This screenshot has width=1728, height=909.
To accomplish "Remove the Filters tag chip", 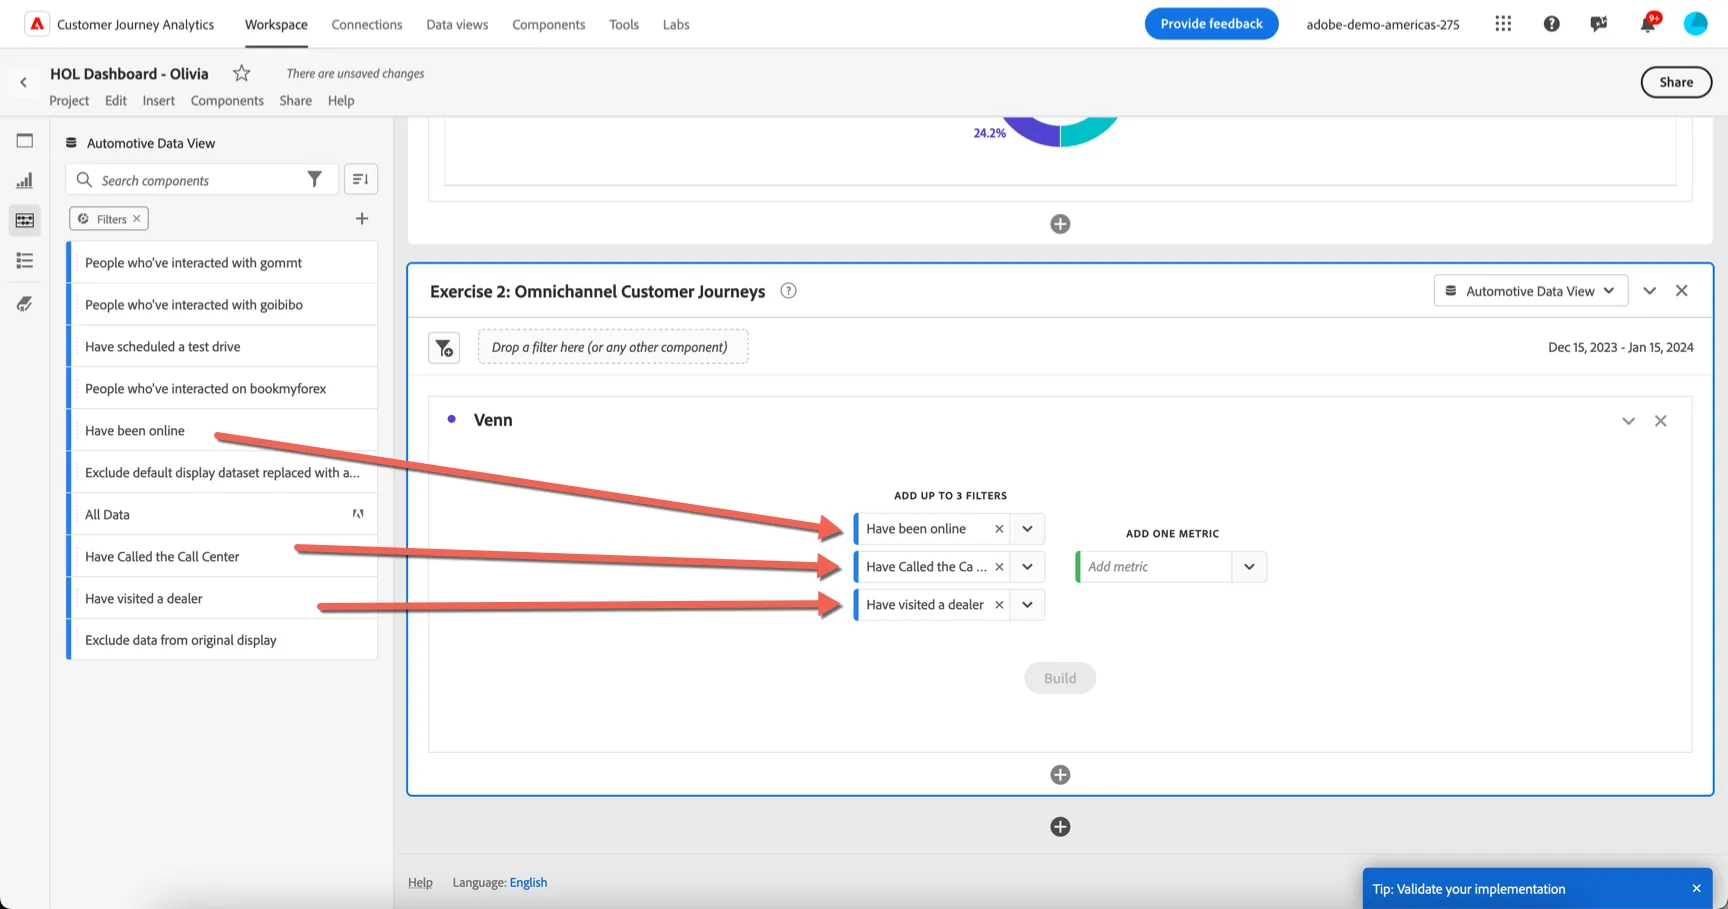I will [137, 219].
